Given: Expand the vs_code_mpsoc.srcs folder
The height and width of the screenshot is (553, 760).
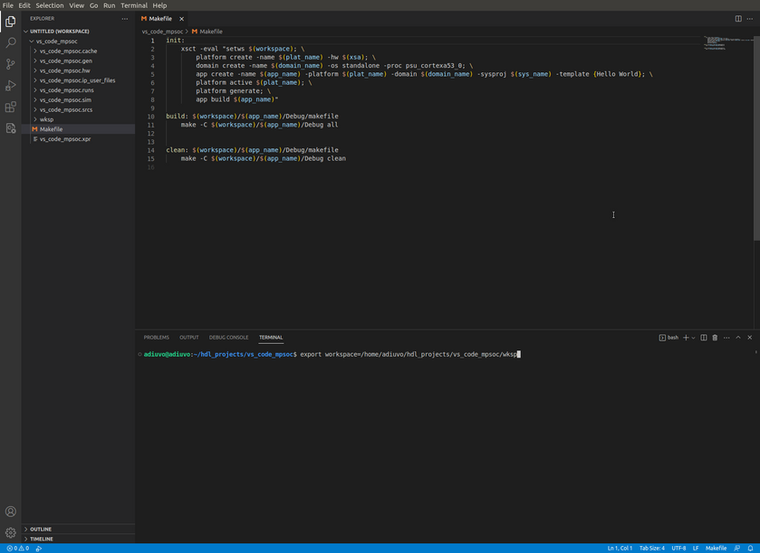Looking at the screenshot, I should (x=66, y=109).
